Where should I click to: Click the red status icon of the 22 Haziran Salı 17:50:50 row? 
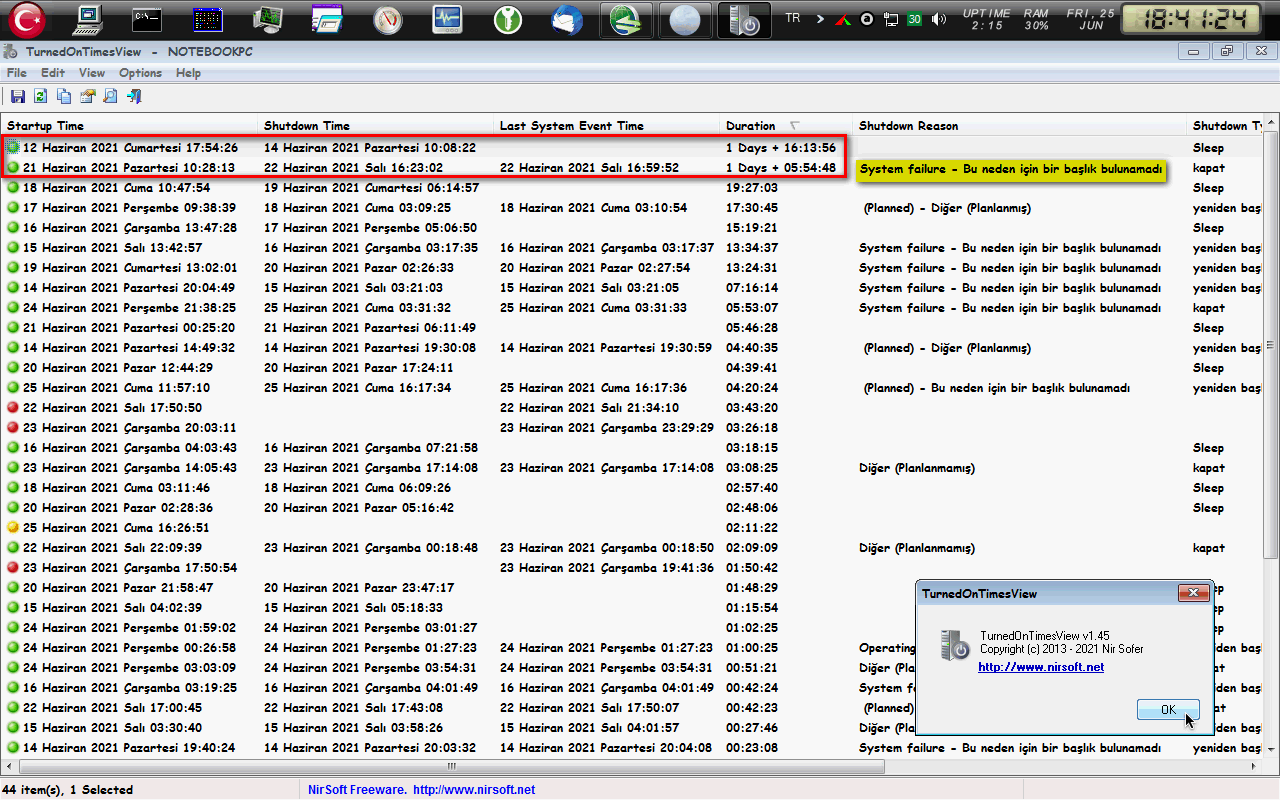tap(13, 408)
